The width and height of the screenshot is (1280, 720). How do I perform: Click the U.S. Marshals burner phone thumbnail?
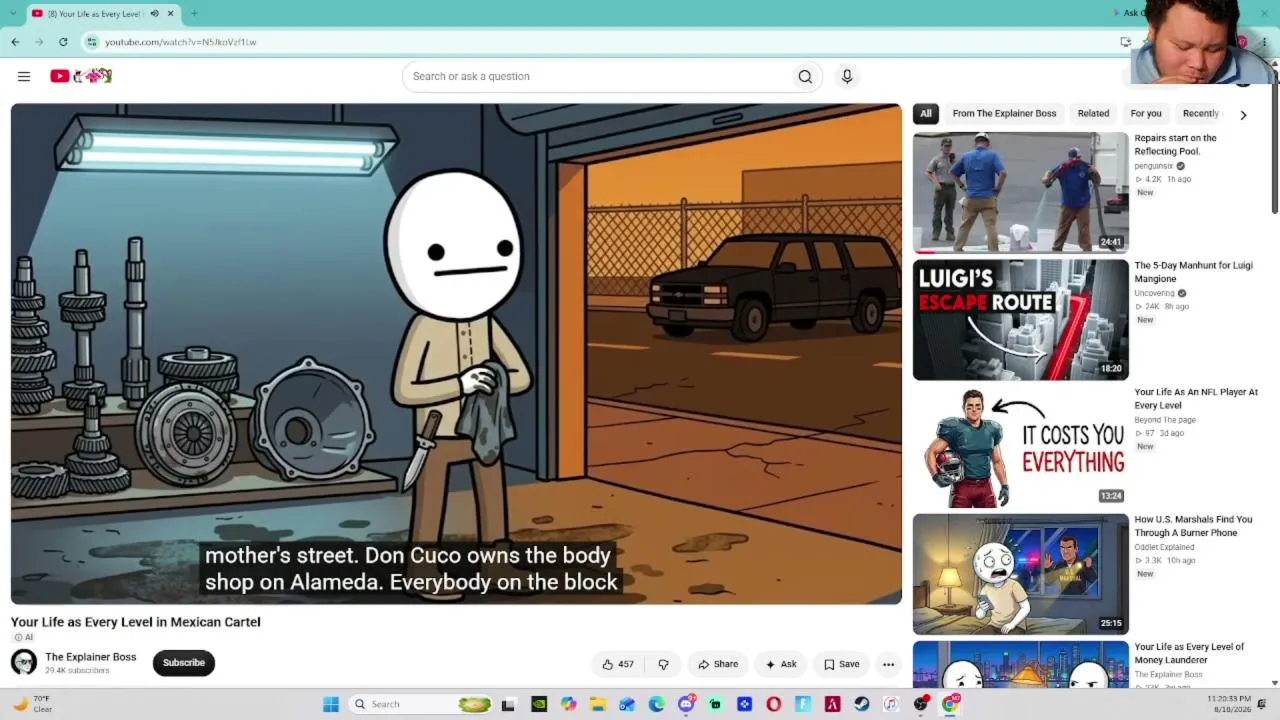[x=1020, y=574]
